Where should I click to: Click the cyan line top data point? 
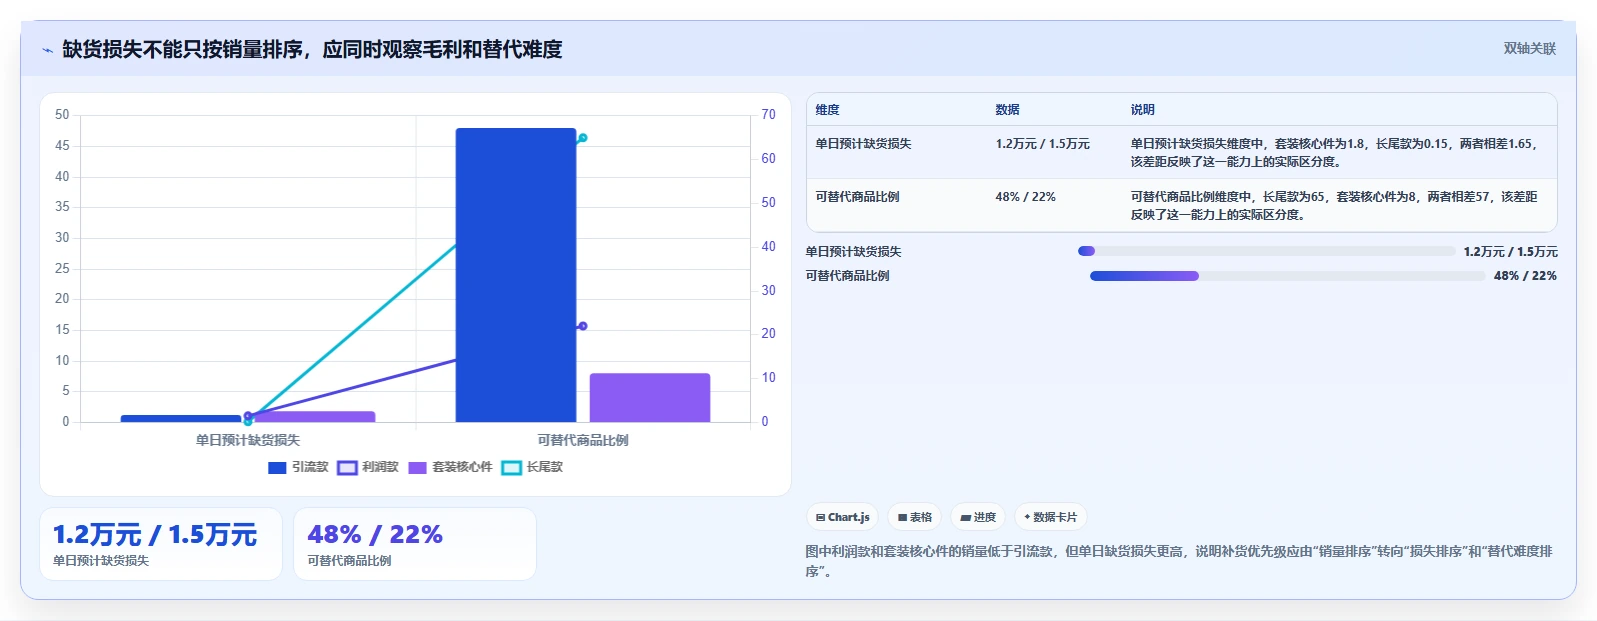(x=582, y=138)
